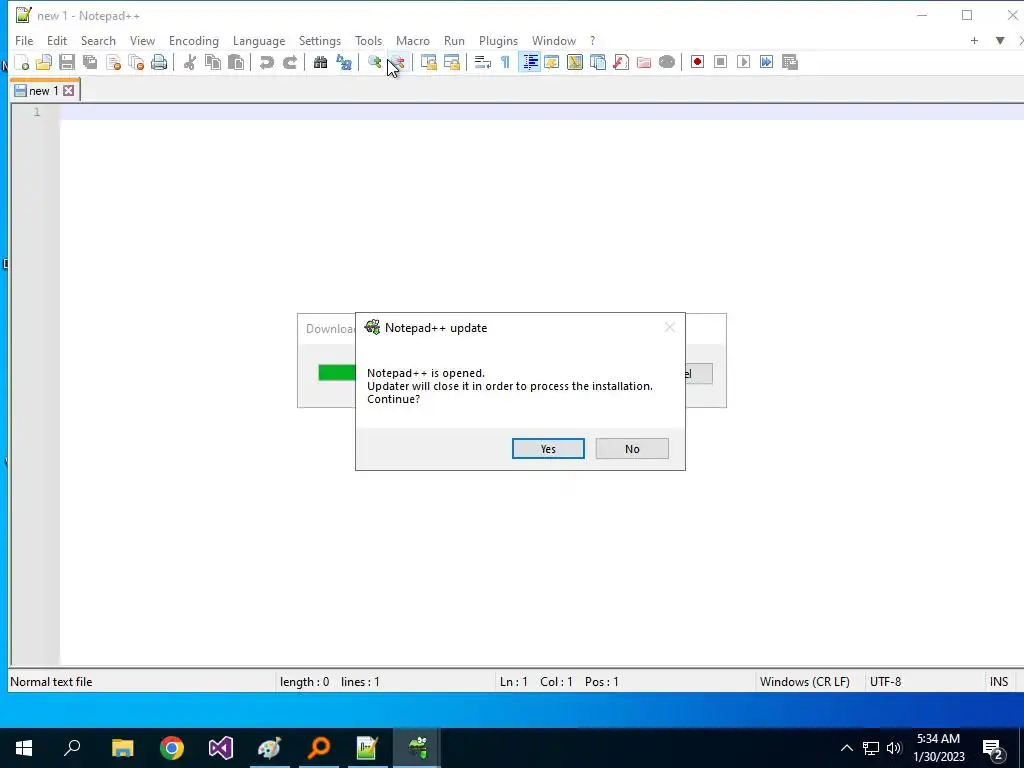Open the File menu

(24, 40)
